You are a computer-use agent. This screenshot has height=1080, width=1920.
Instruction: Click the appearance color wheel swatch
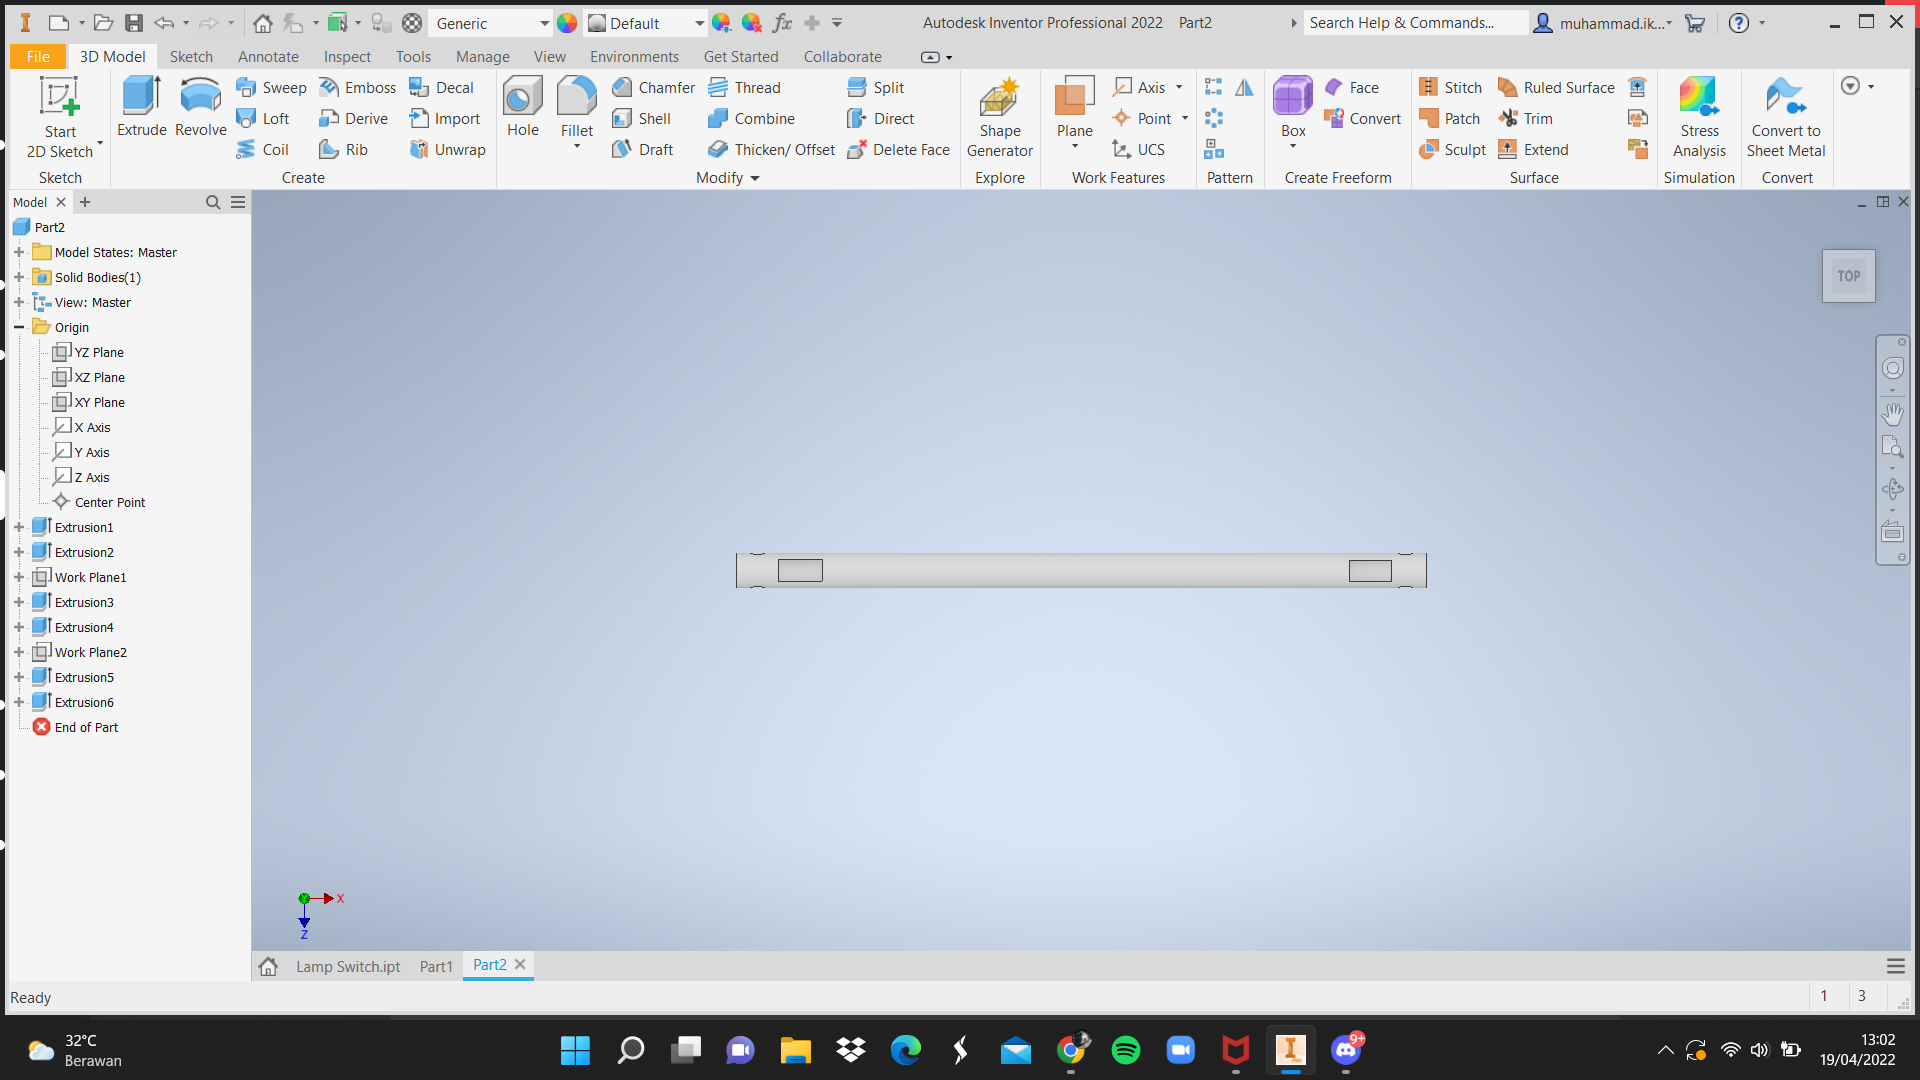point(567,23)
